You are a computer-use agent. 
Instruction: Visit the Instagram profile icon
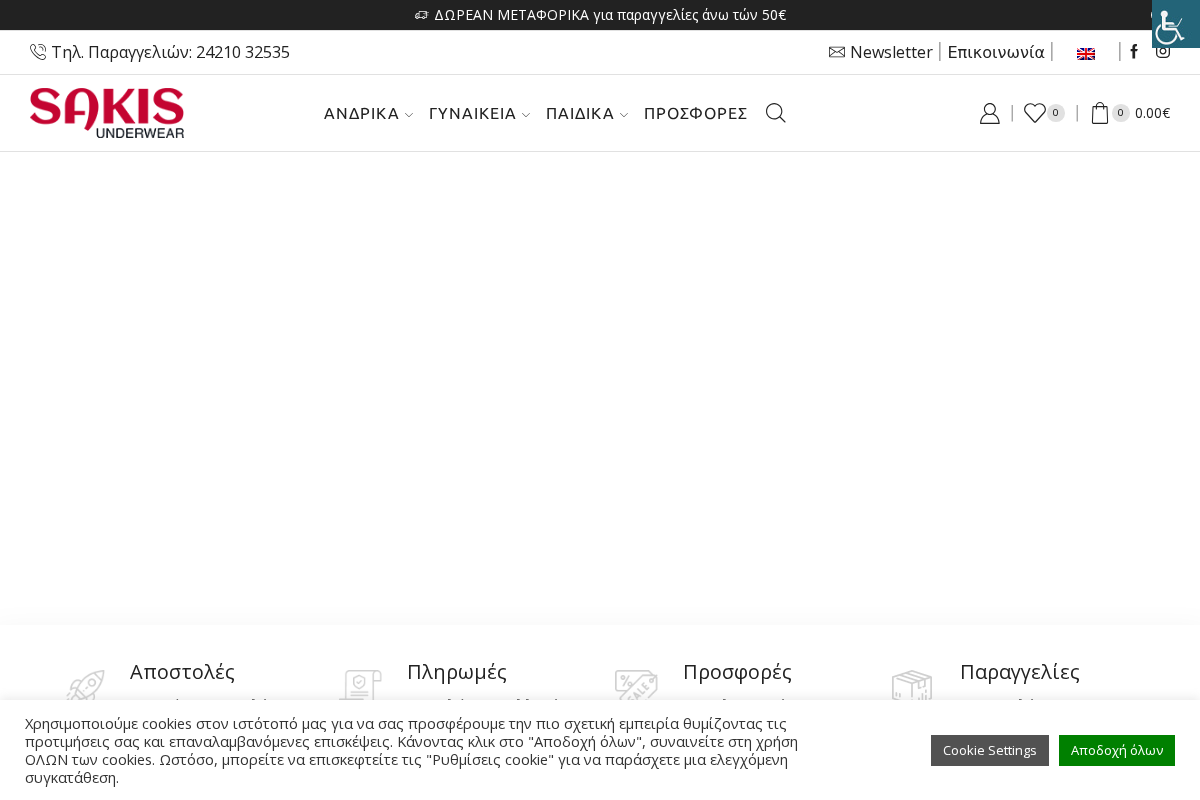tap(1163, 52)
